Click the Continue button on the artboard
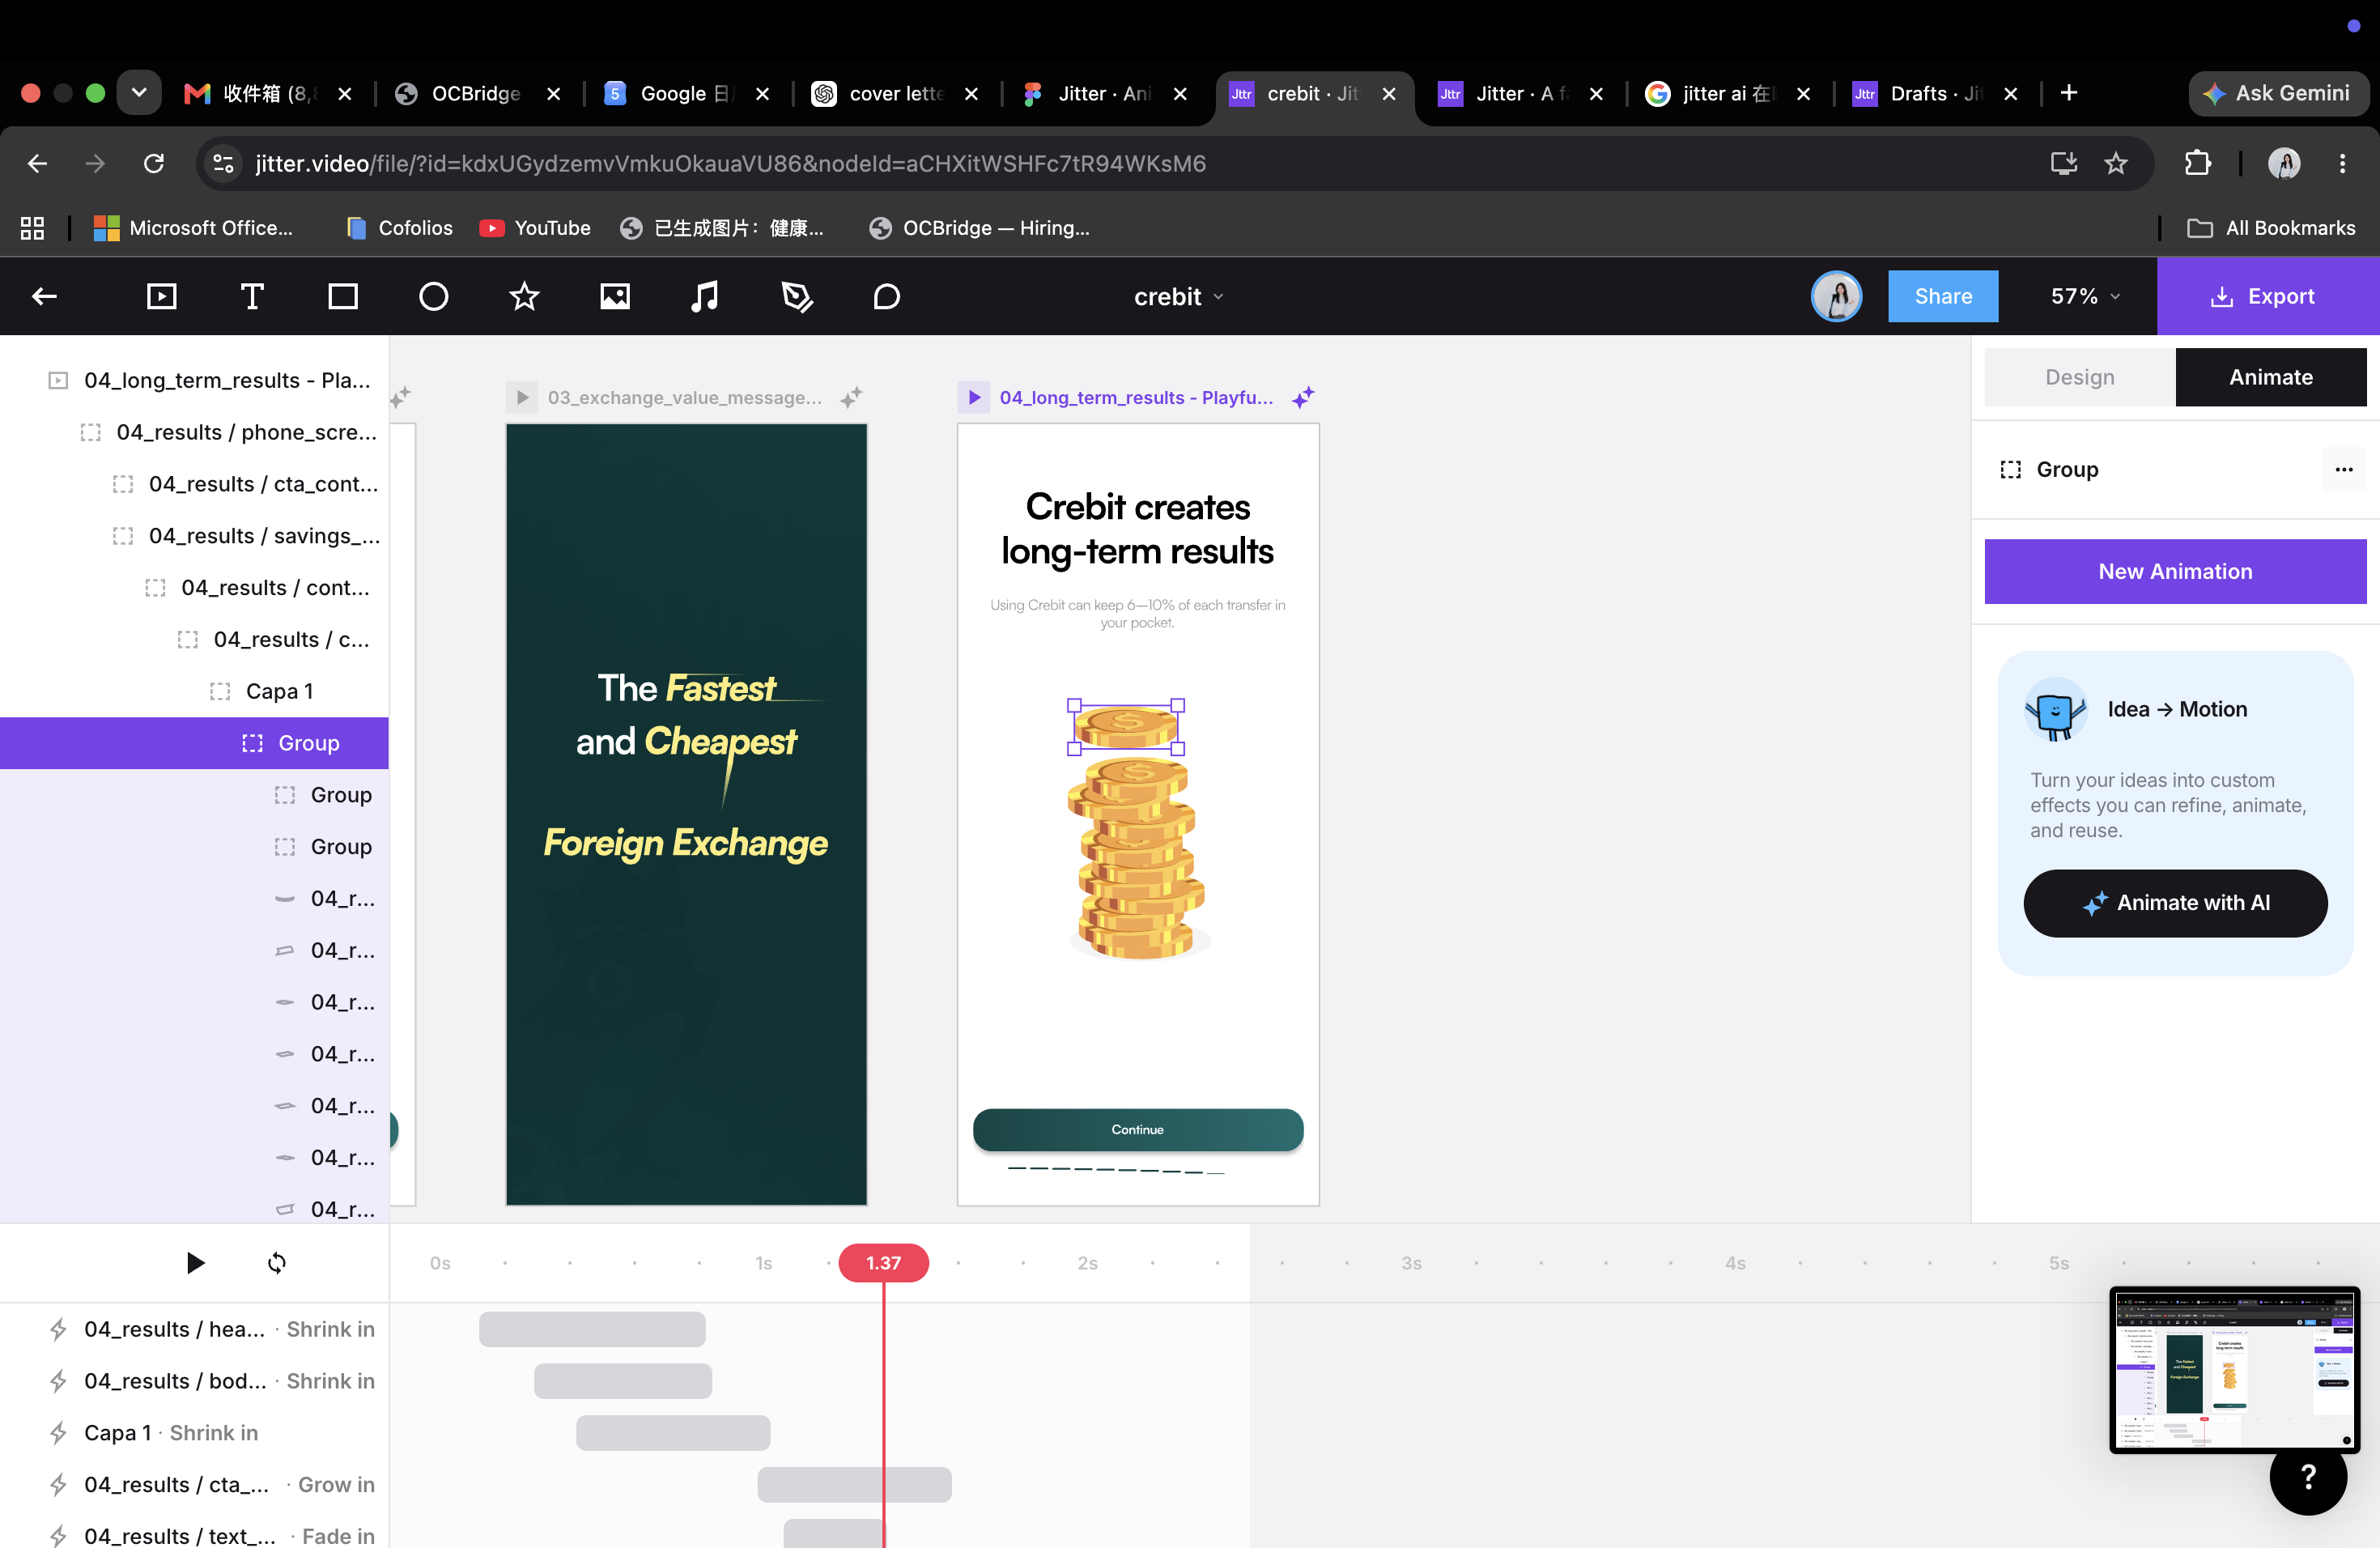2380x1548 pixels. click(1138, 1129)
